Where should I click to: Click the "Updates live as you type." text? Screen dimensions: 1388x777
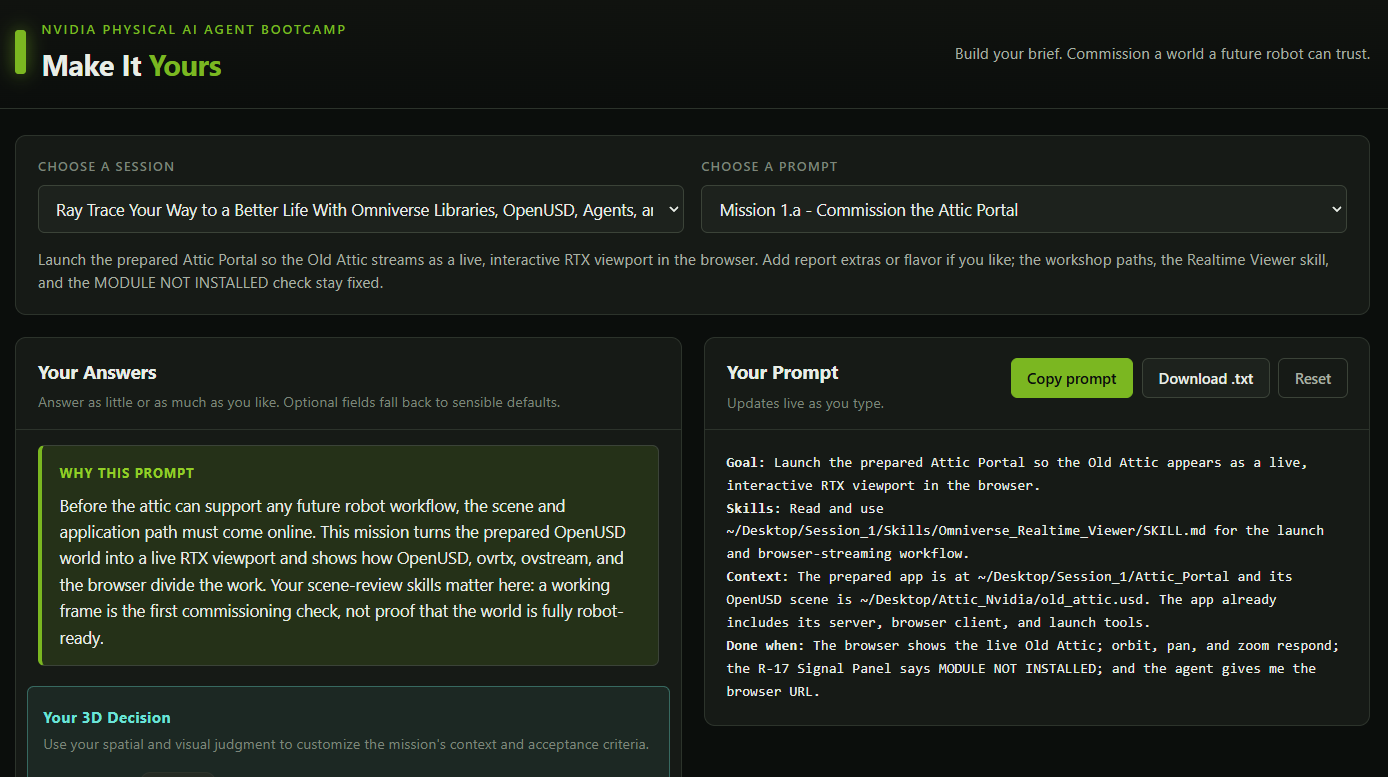805,403
